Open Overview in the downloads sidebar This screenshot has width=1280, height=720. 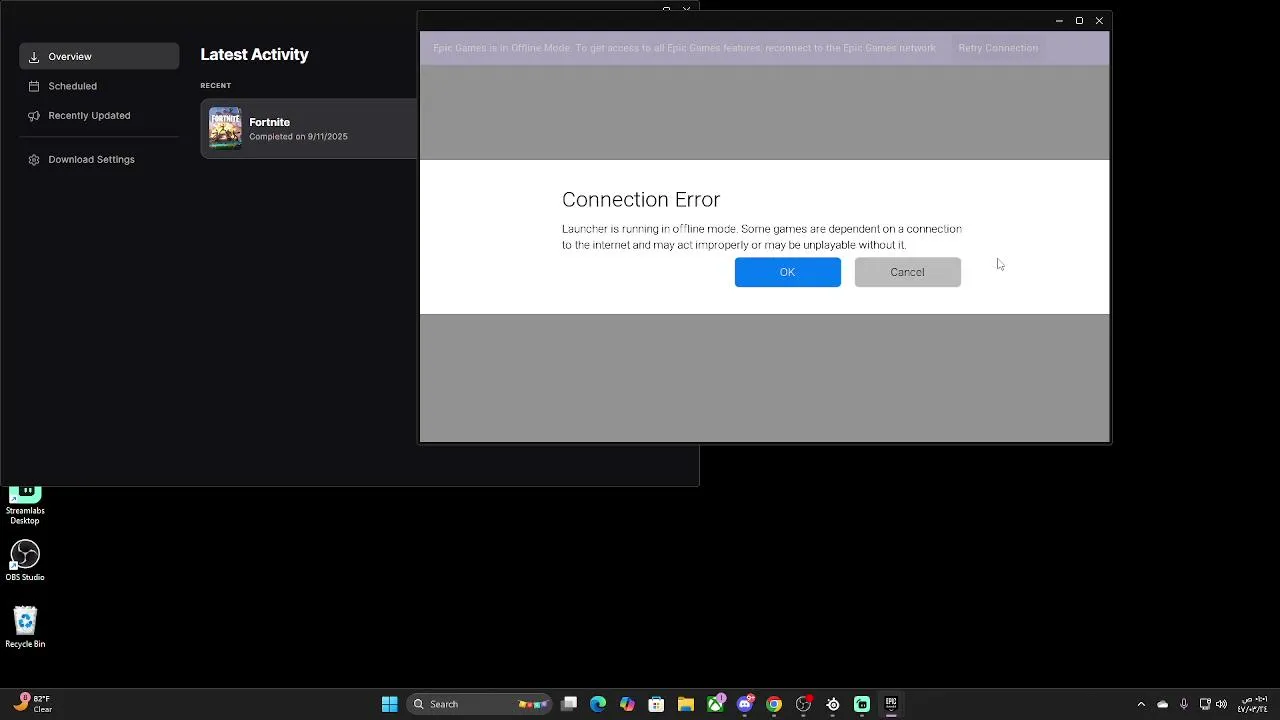(x=99, y=57)
